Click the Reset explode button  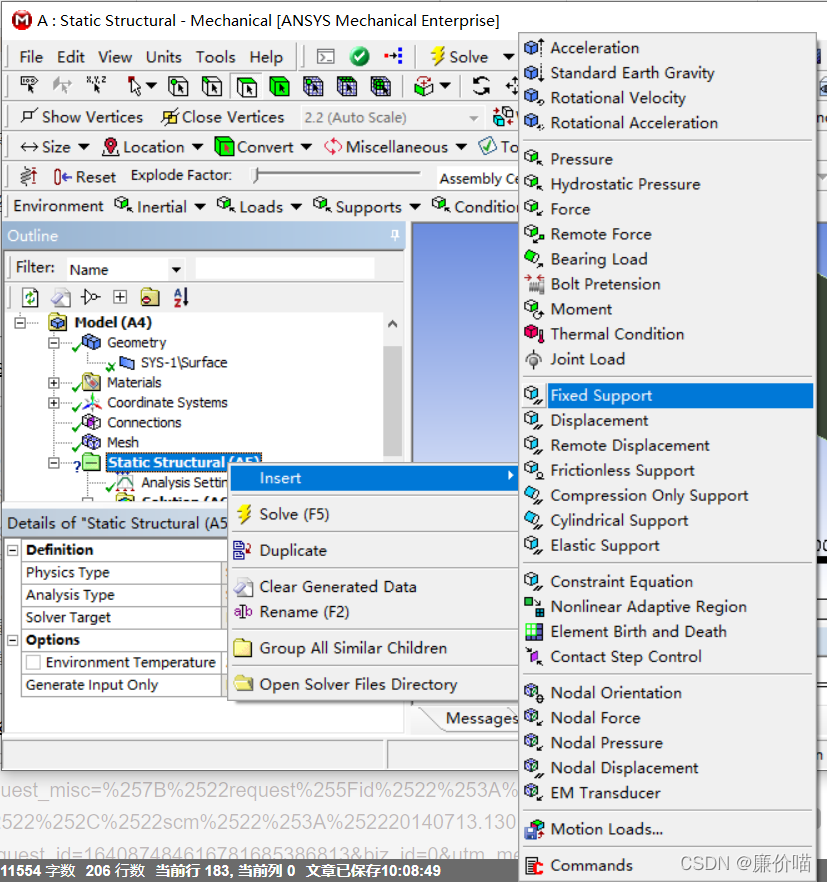tap(85, 177)
